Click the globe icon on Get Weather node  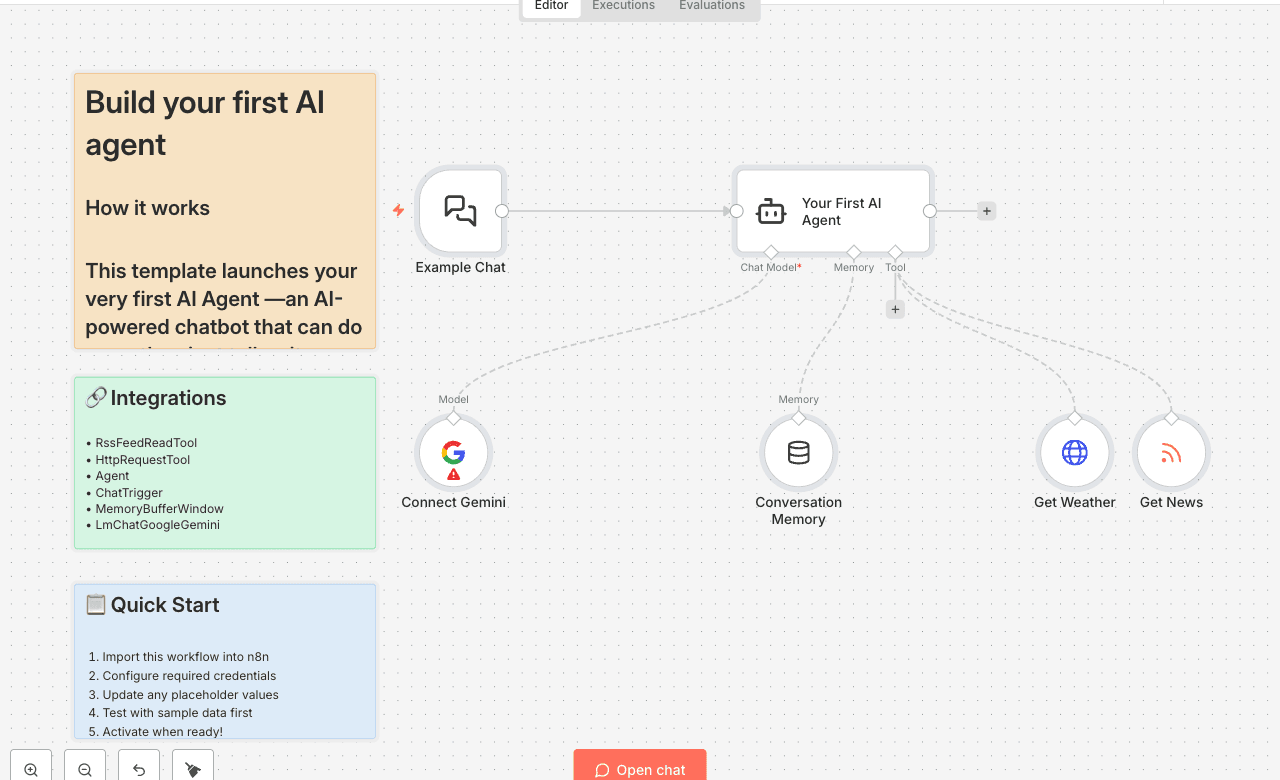pyautogui.click(x=1074, y=452)
